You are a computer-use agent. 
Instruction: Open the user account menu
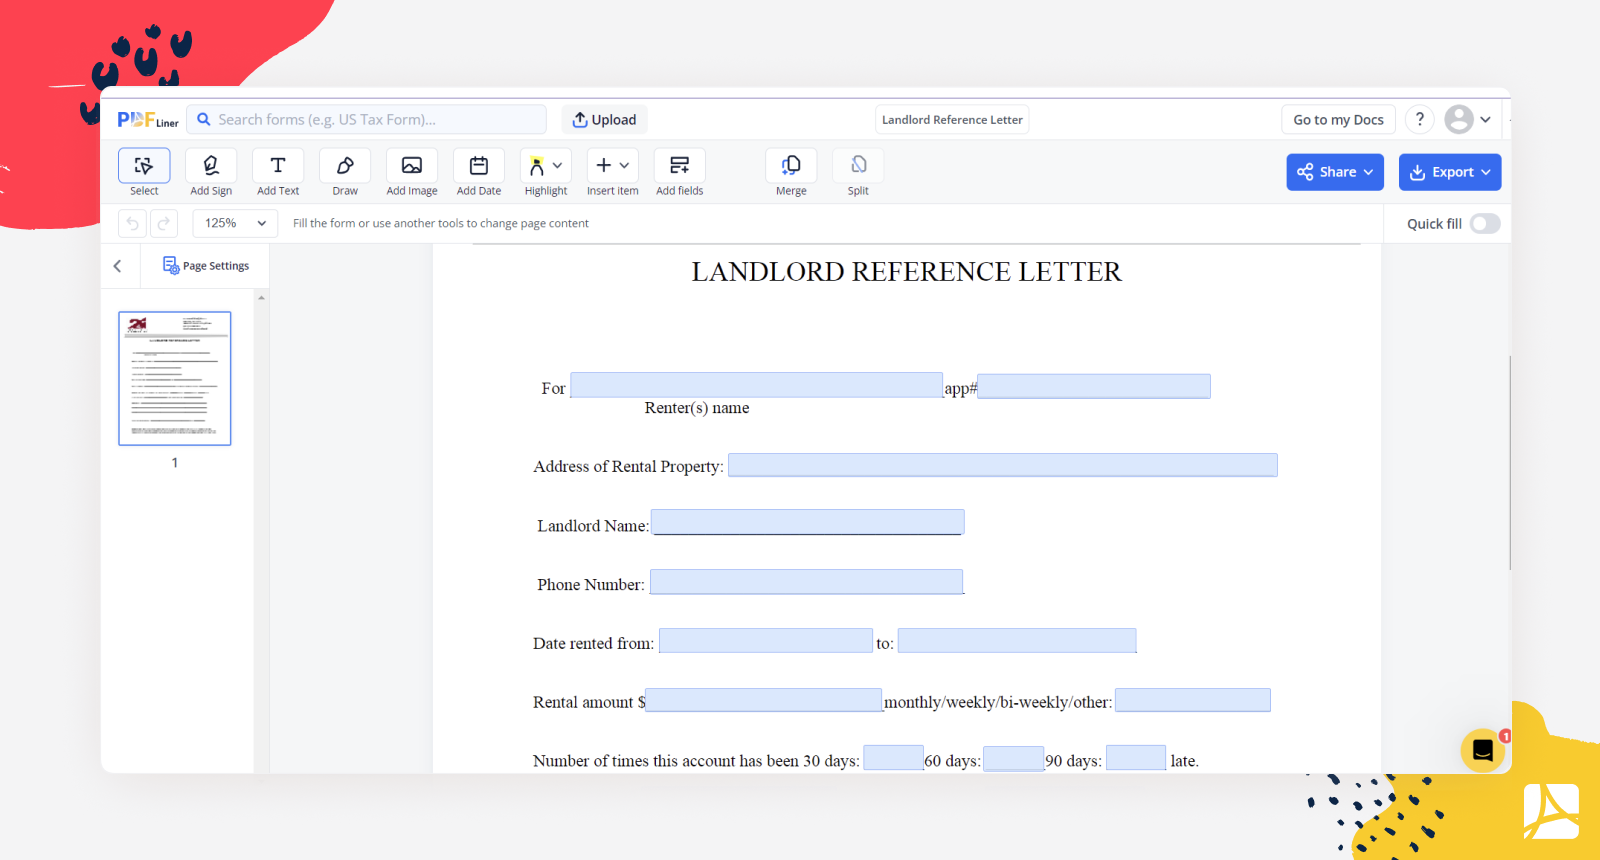click(1468, 120)
